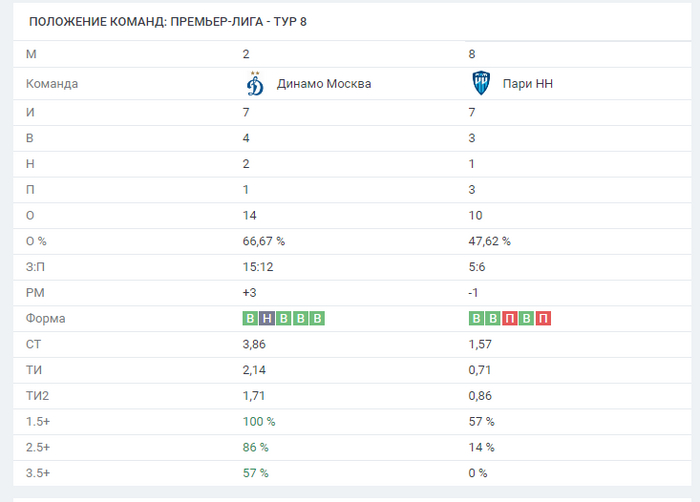The image size is (700, 502).
Task: Click Dinamo's 86 % value in the 2.5+ row
Action: tap(256, 447)
